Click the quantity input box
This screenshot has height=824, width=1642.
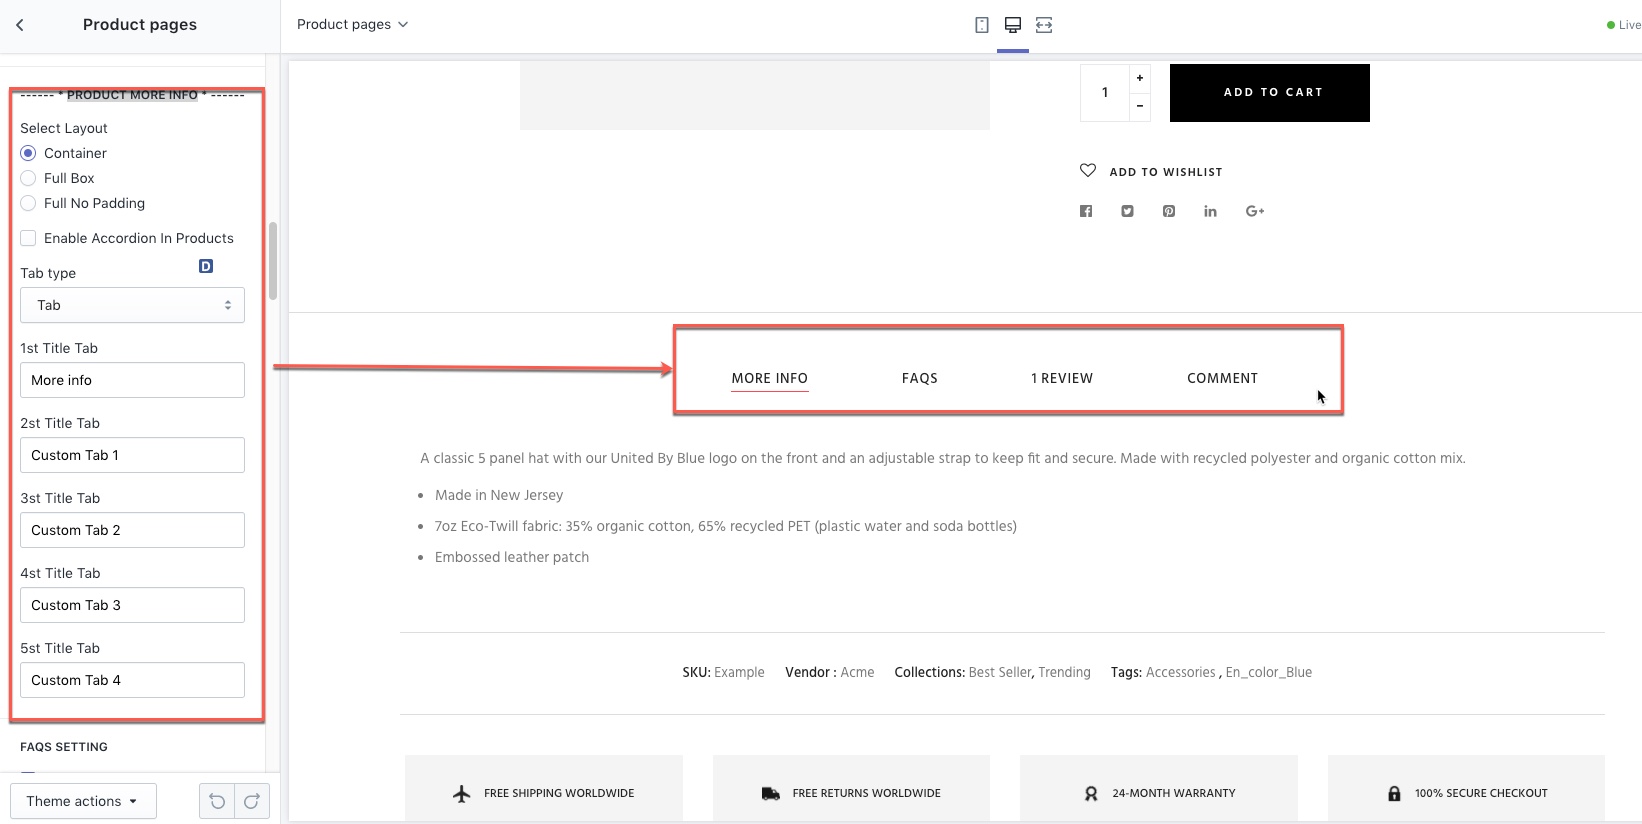point(1105,93)
